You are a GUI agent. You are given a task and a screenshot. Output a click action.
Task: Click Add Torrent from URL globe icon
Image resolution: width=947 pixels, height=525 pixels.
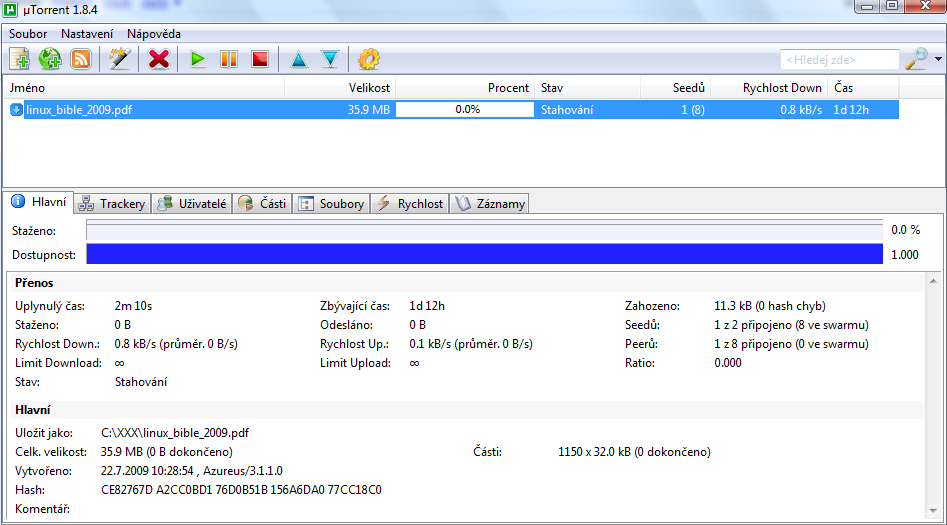[50, 59]
